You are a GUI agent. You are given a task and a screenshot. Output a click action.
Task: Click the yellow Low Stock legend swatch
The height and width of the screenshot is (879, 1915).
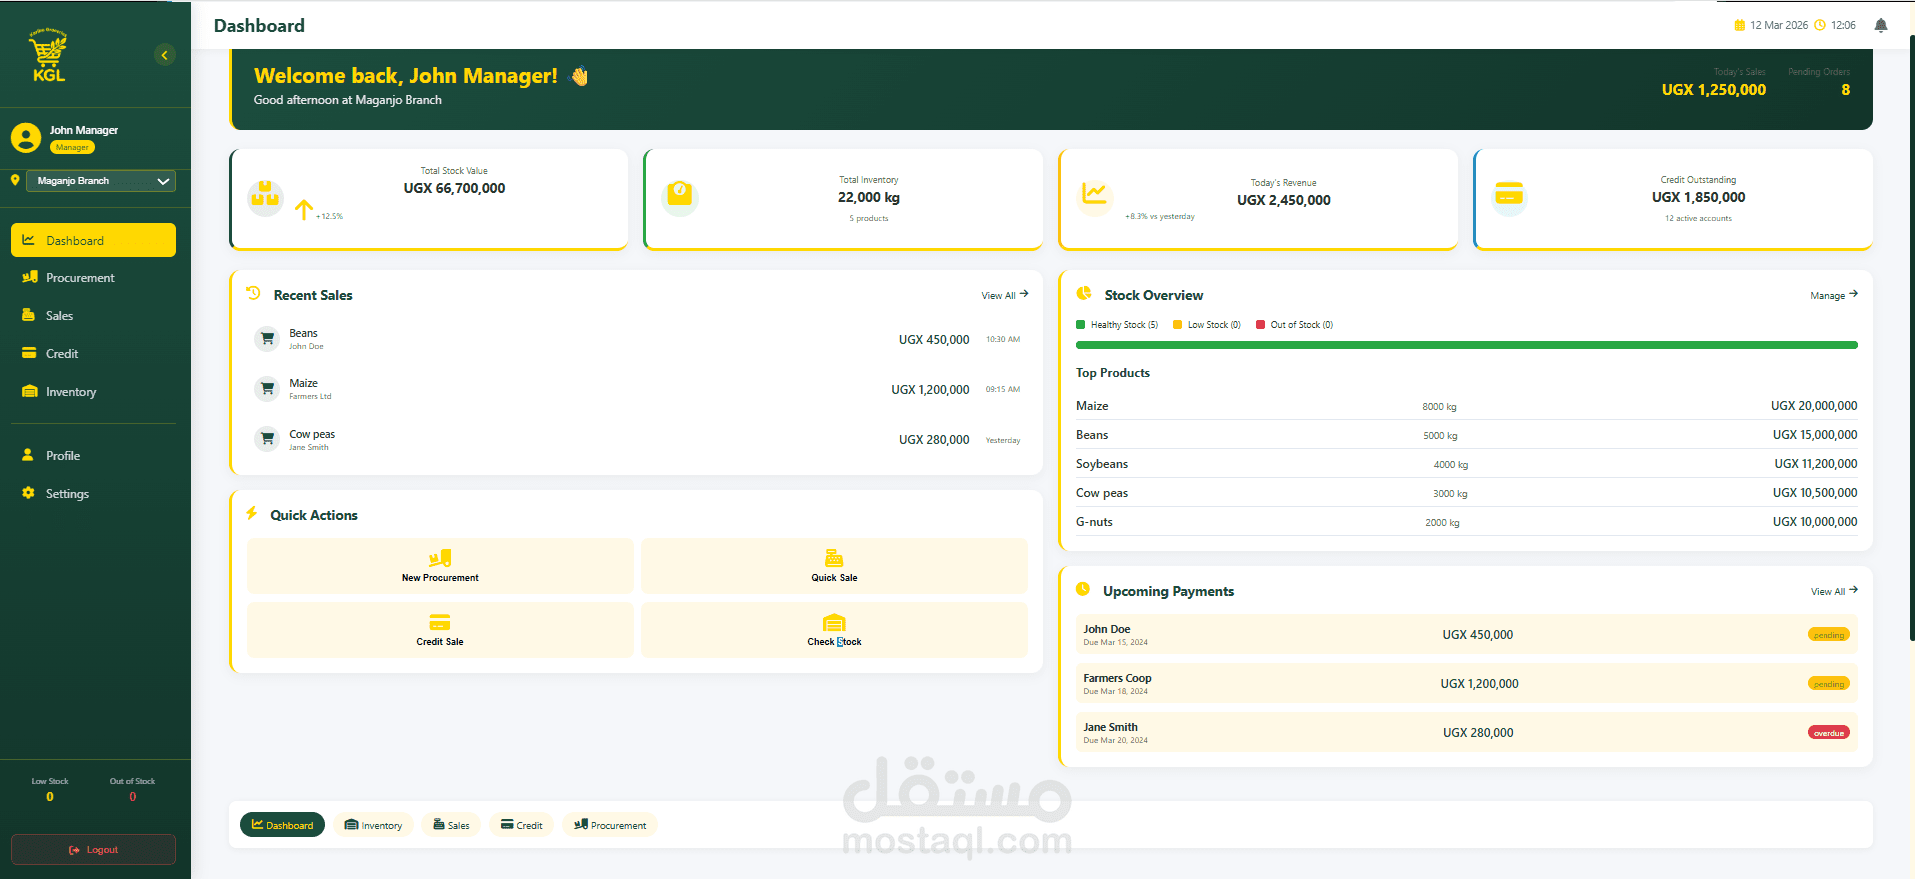1177,324
